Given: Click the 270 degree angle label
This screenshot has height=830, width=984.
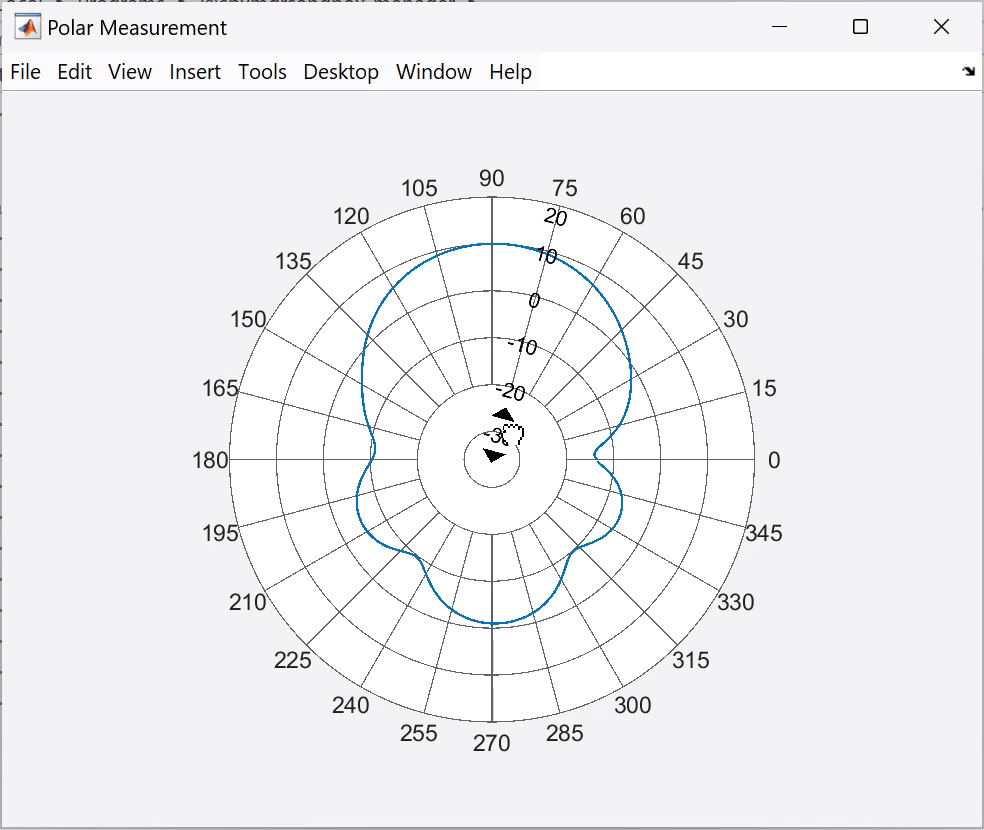Looking at the screenshot, I should (x=491, y=743).
